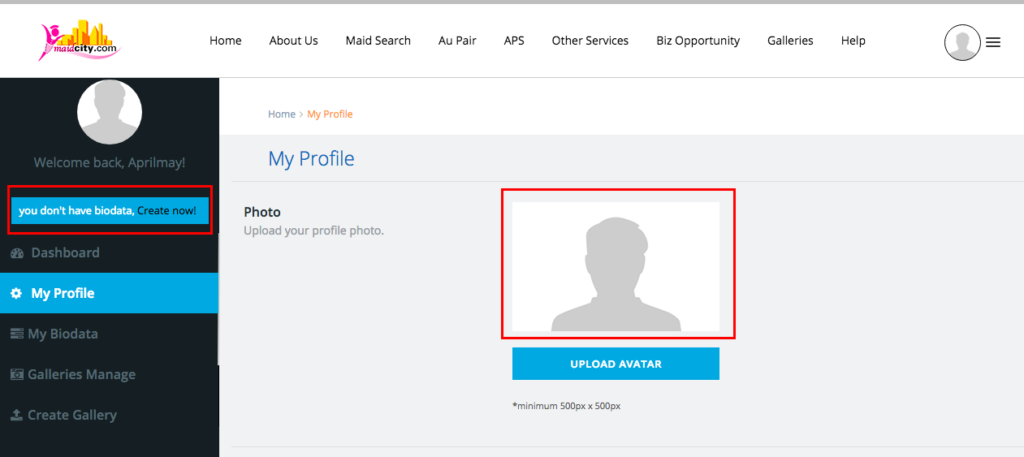Open the hamburger menu icon

tap(993, 42)
